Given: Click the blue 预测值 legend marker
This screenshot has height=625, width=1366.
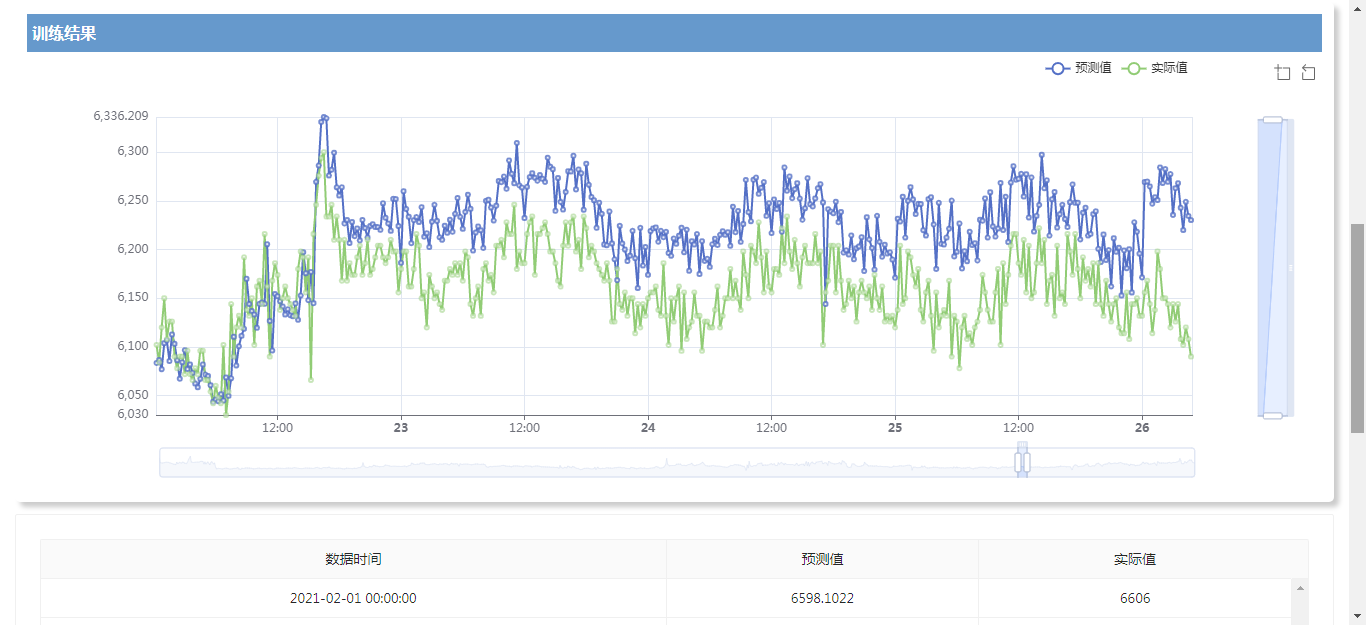Looking at the screenshot, I should tap(1058, 68).
